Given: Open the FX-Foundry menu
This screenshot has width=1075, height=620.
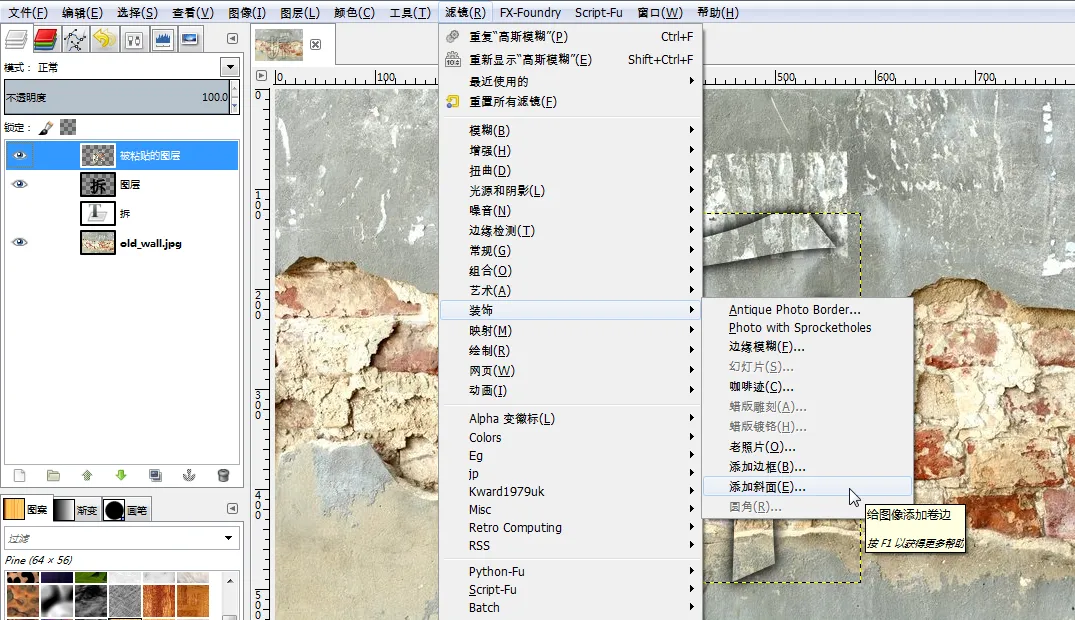Looking at the screenshot, I should point(530,12).
